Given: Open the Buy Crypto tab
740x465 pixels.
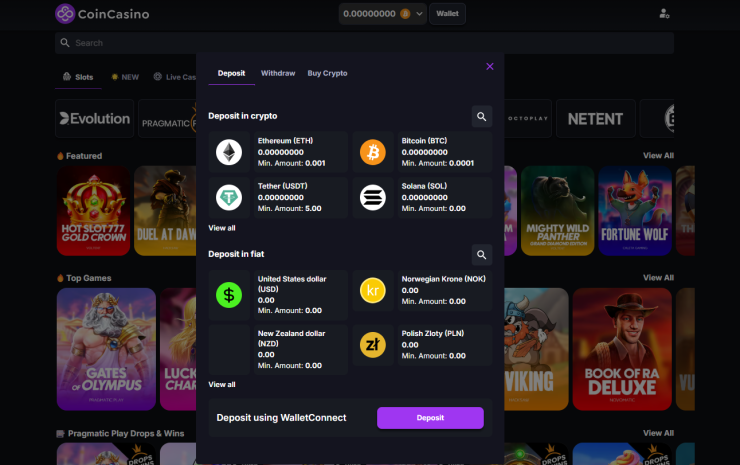Looking at the screenshot, I should 327,74.
